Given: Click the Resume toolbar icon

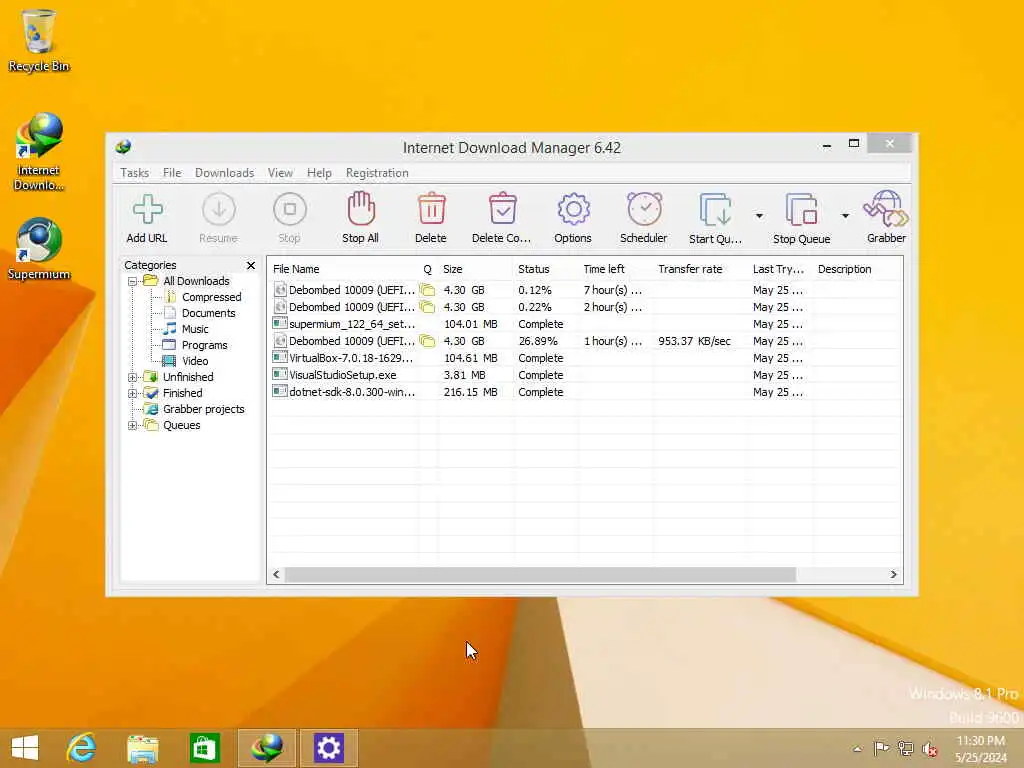Looking at the screenshot, I should pos(218,209).
